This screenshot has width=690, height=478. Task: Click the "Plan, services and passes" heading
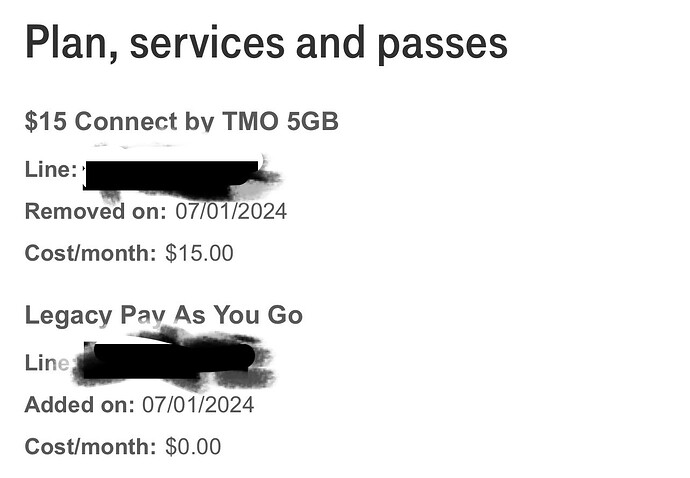(x=266, y=43)
